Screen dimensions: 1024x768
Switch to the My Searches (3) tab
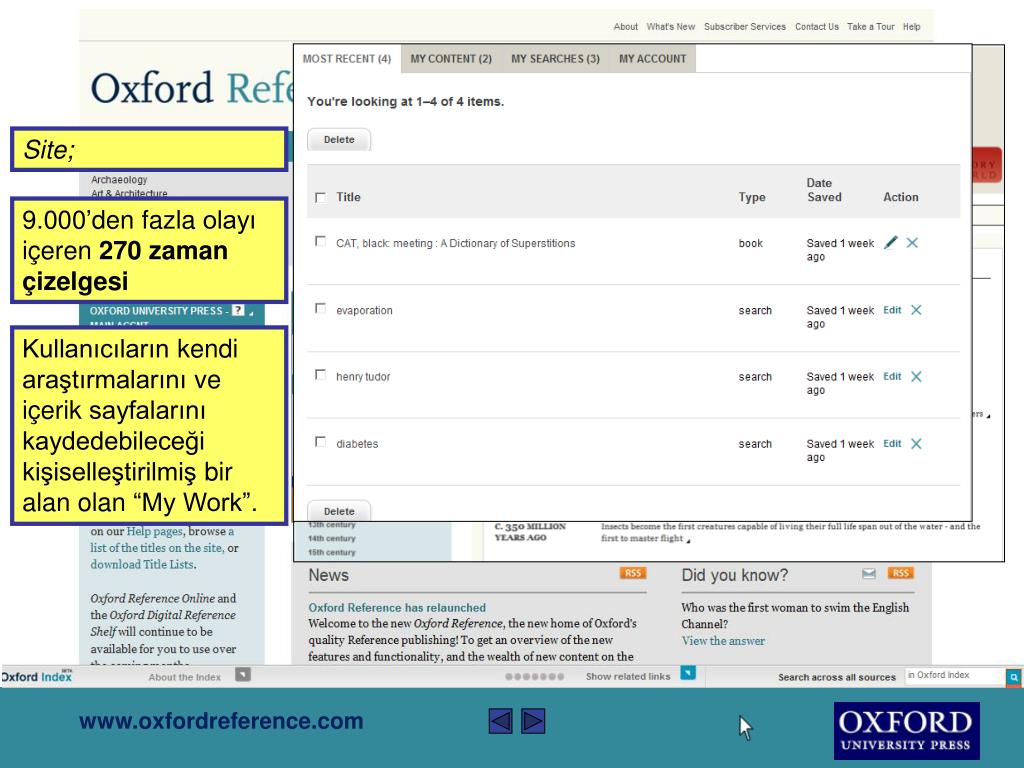coord(555,59)
